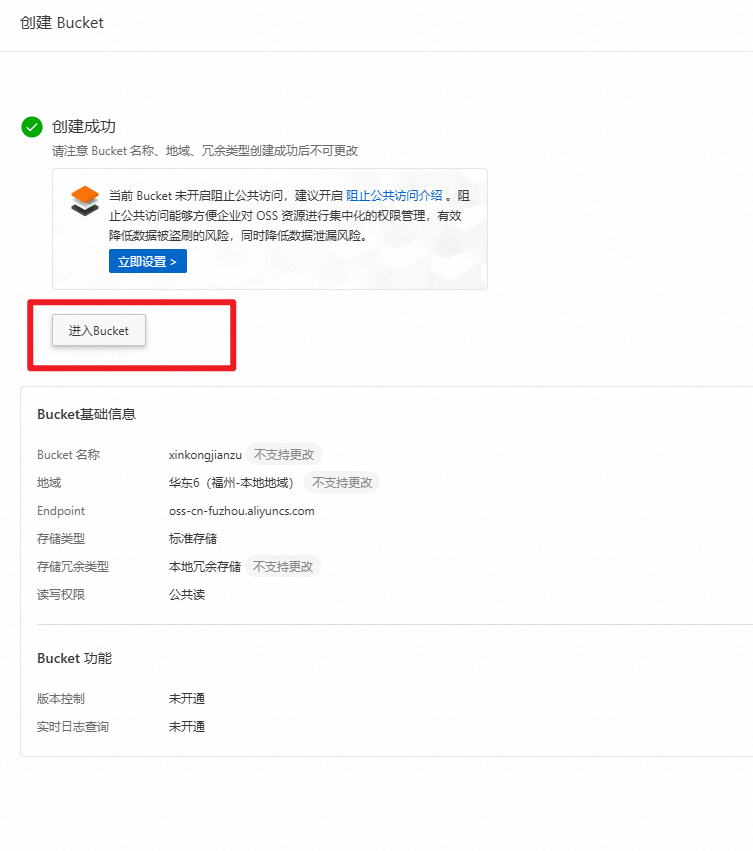Click the 未开通 value for 版本控制

(x=187, y=698)
